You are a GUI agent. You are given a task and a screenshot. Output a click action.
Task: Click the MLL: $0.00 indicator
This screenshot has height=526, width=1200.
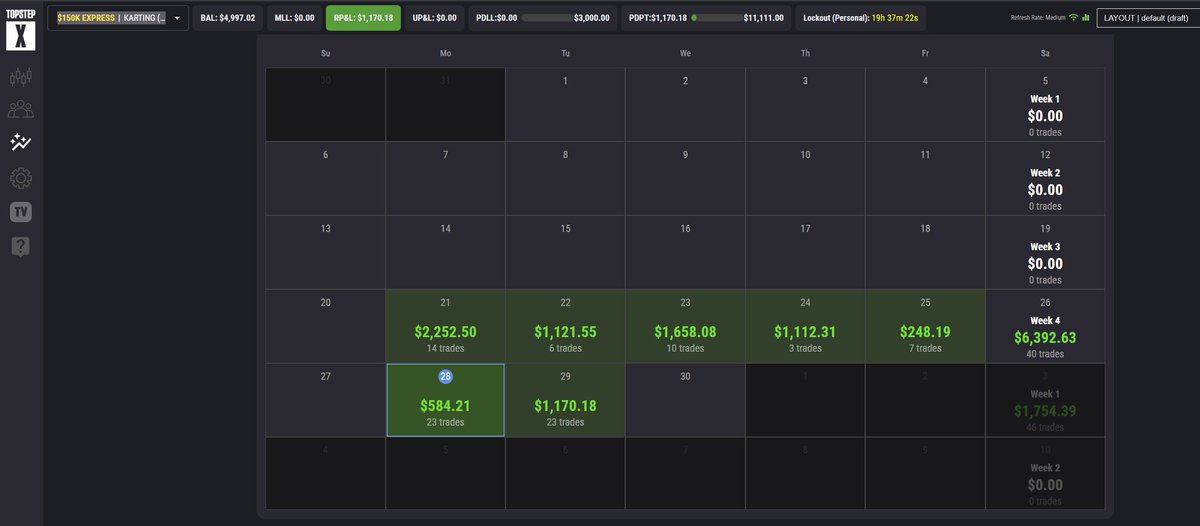point(294,18)
